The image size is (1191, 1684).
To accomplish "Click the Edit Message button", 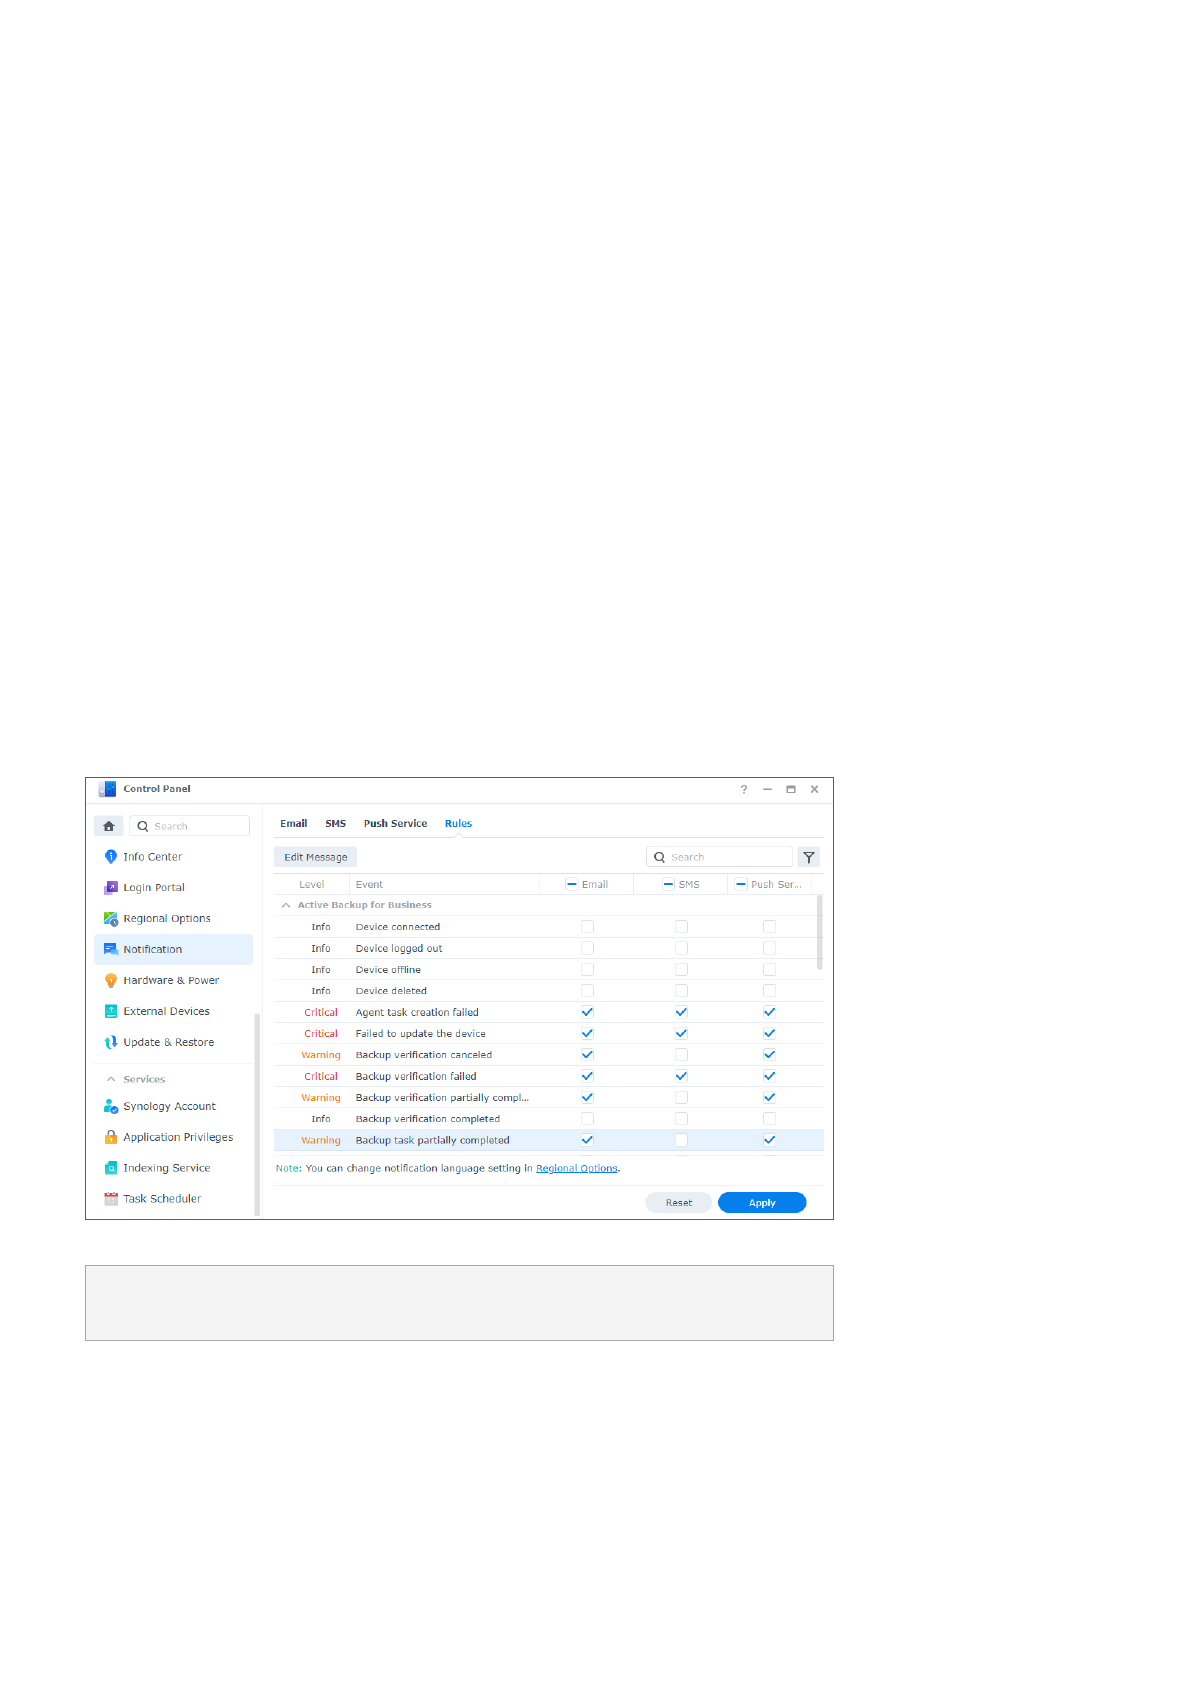I will pos(315,858).
